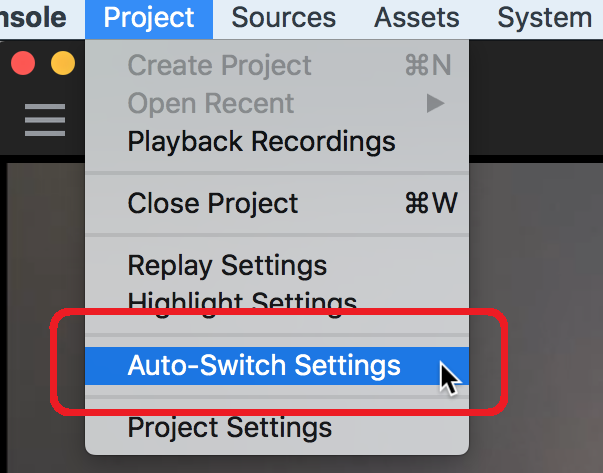
Task: Expand the Open Recent submenu entry
Action: (277, 103)
